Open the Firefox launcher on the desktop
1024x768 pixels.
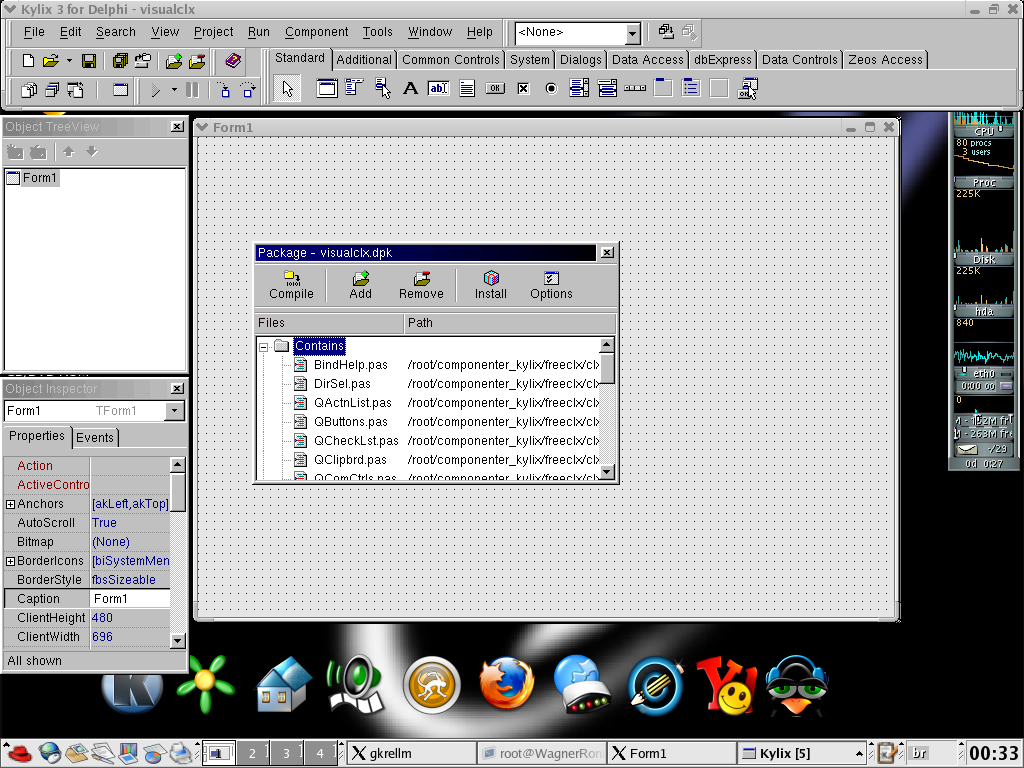tap(506, 684)
